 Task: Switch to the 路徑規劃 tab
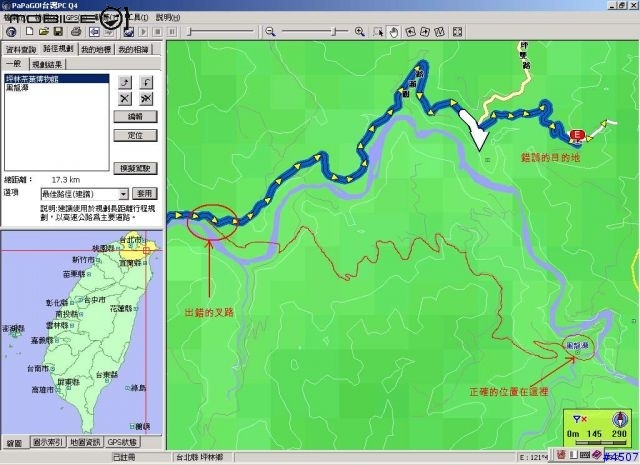58,49
